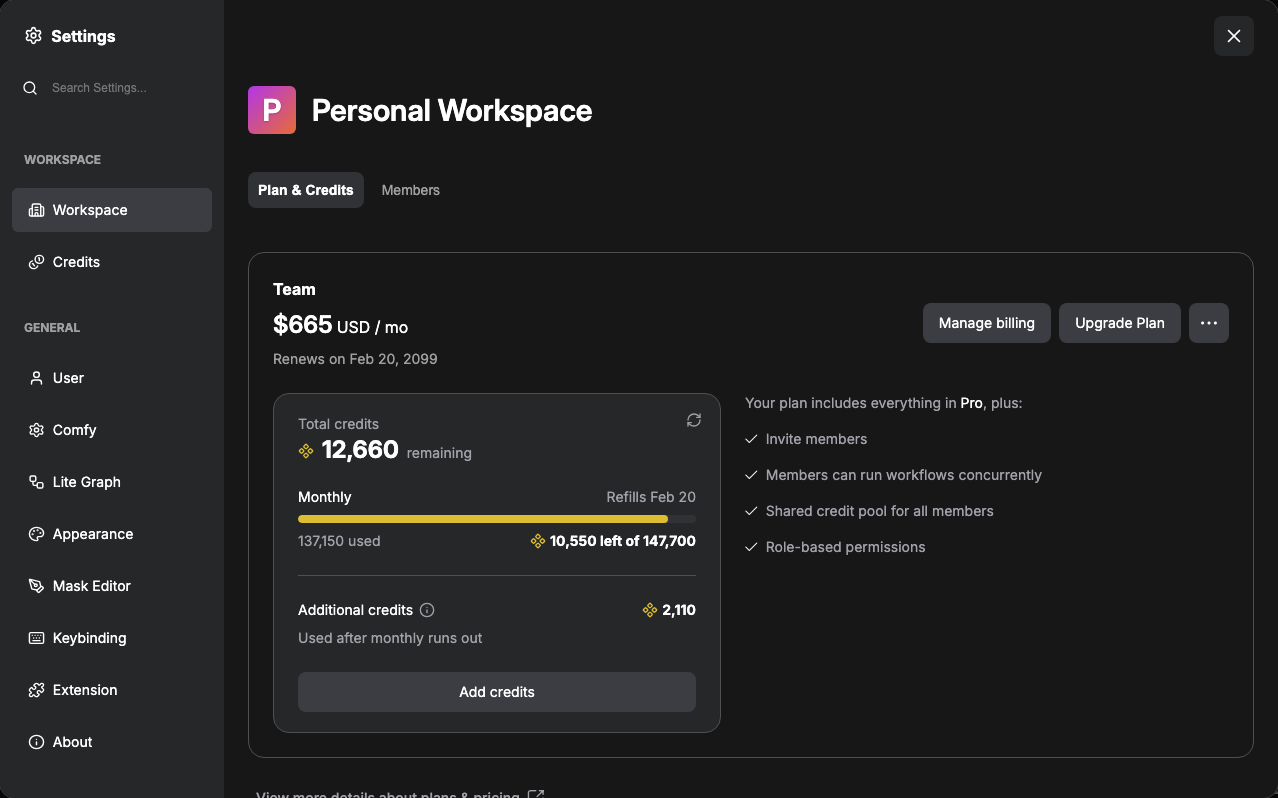Image resolution: width=1278 pixels, height=798 pixels.
Task: Click the credit icon beside 2,110
Action: tap(650, 610)
